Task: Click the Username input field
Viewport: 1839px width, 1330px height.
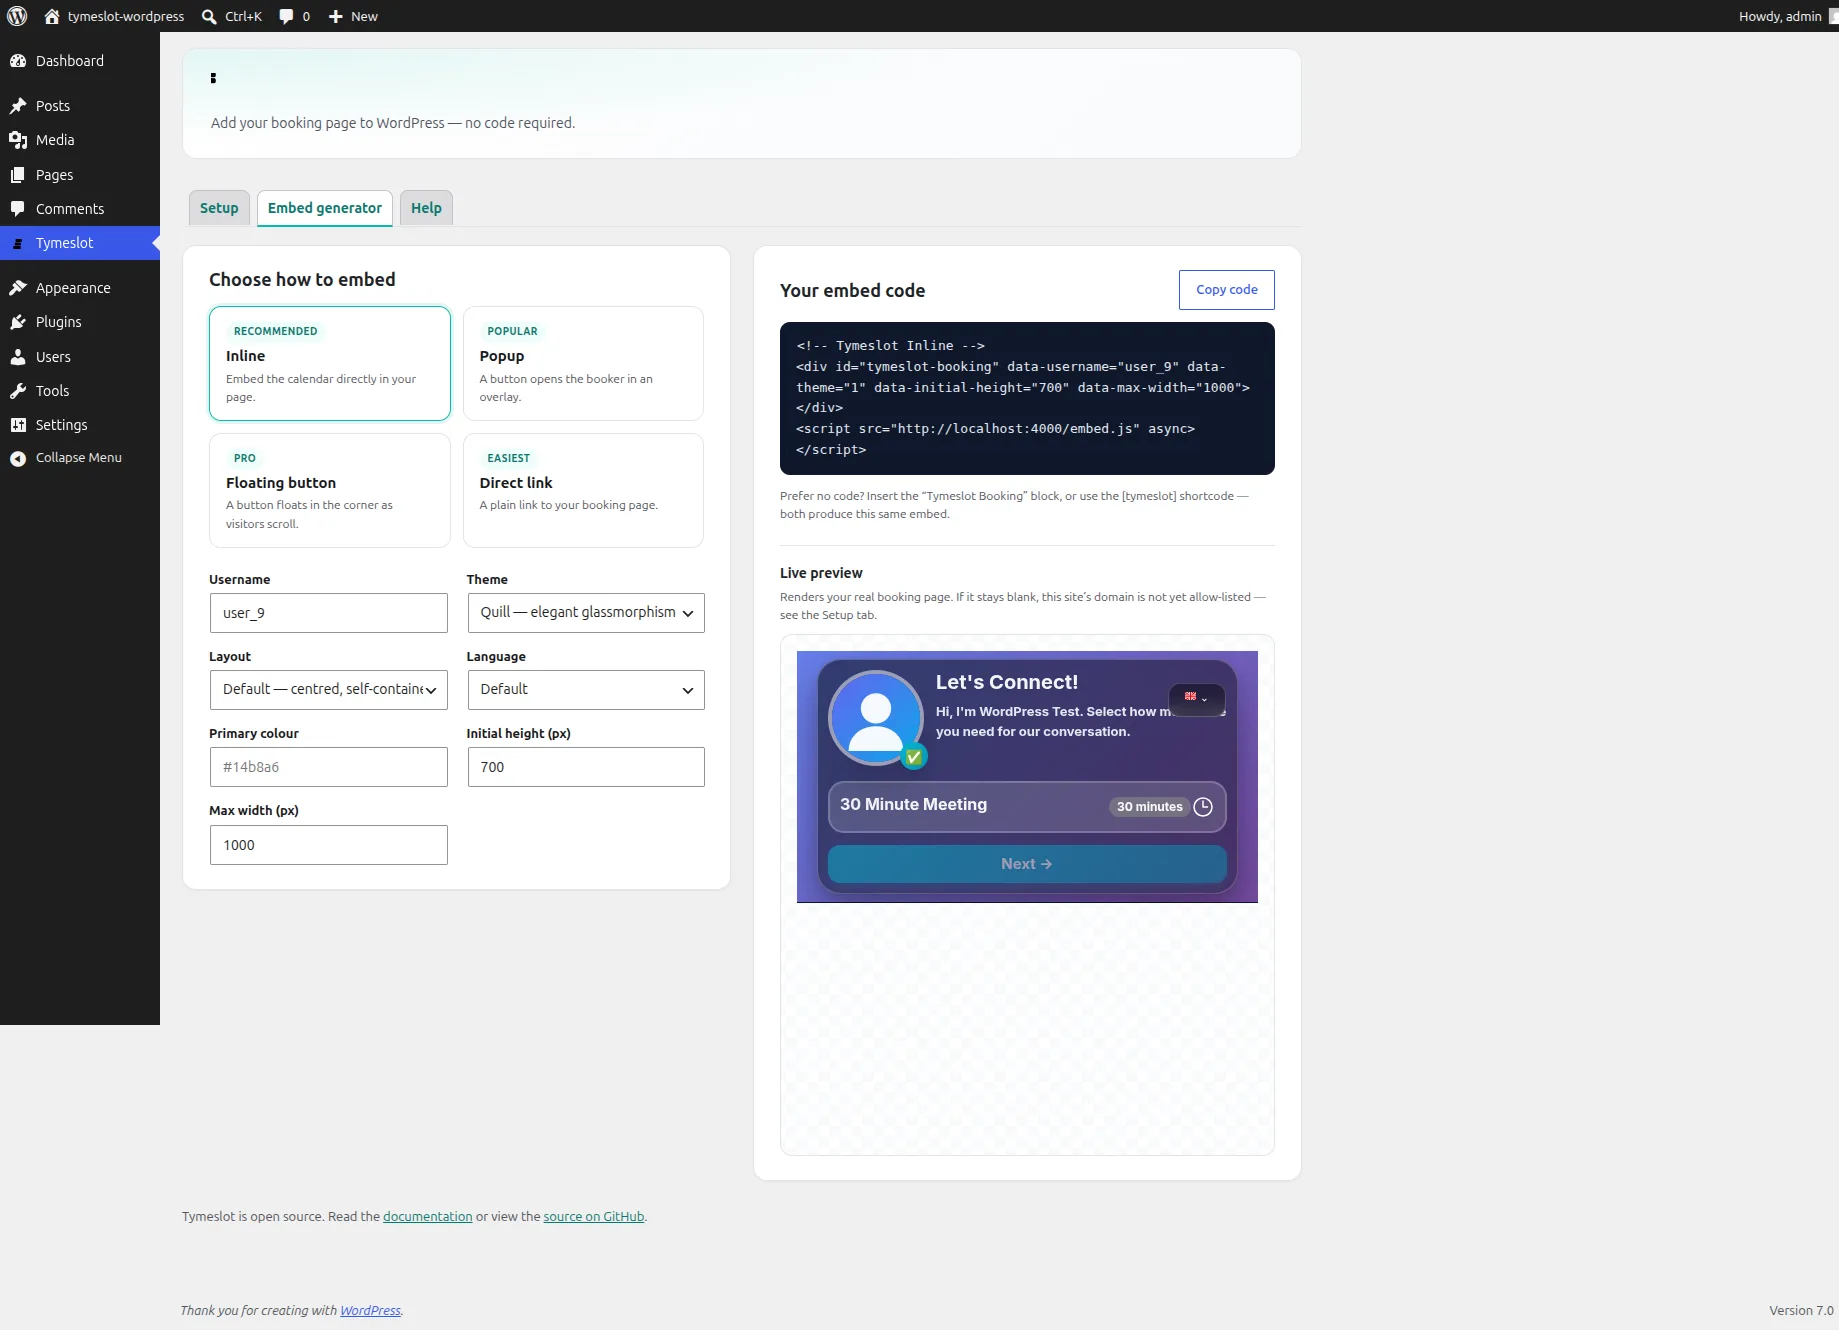Action: point(329,613)
